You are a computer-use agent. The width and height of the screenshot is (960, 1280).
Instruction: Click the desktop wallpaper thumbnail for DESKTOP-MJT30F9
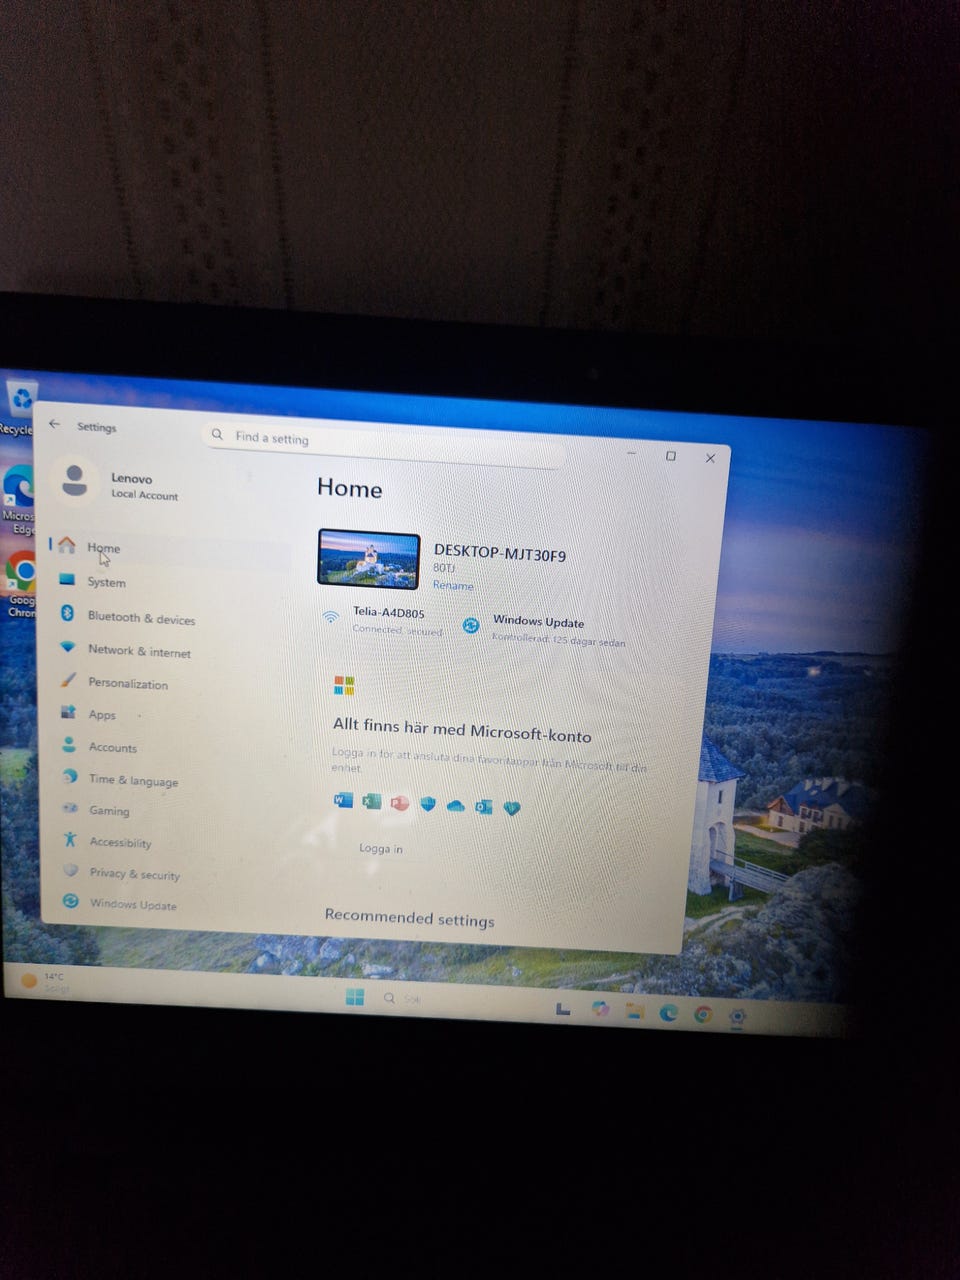pos(368,559)
